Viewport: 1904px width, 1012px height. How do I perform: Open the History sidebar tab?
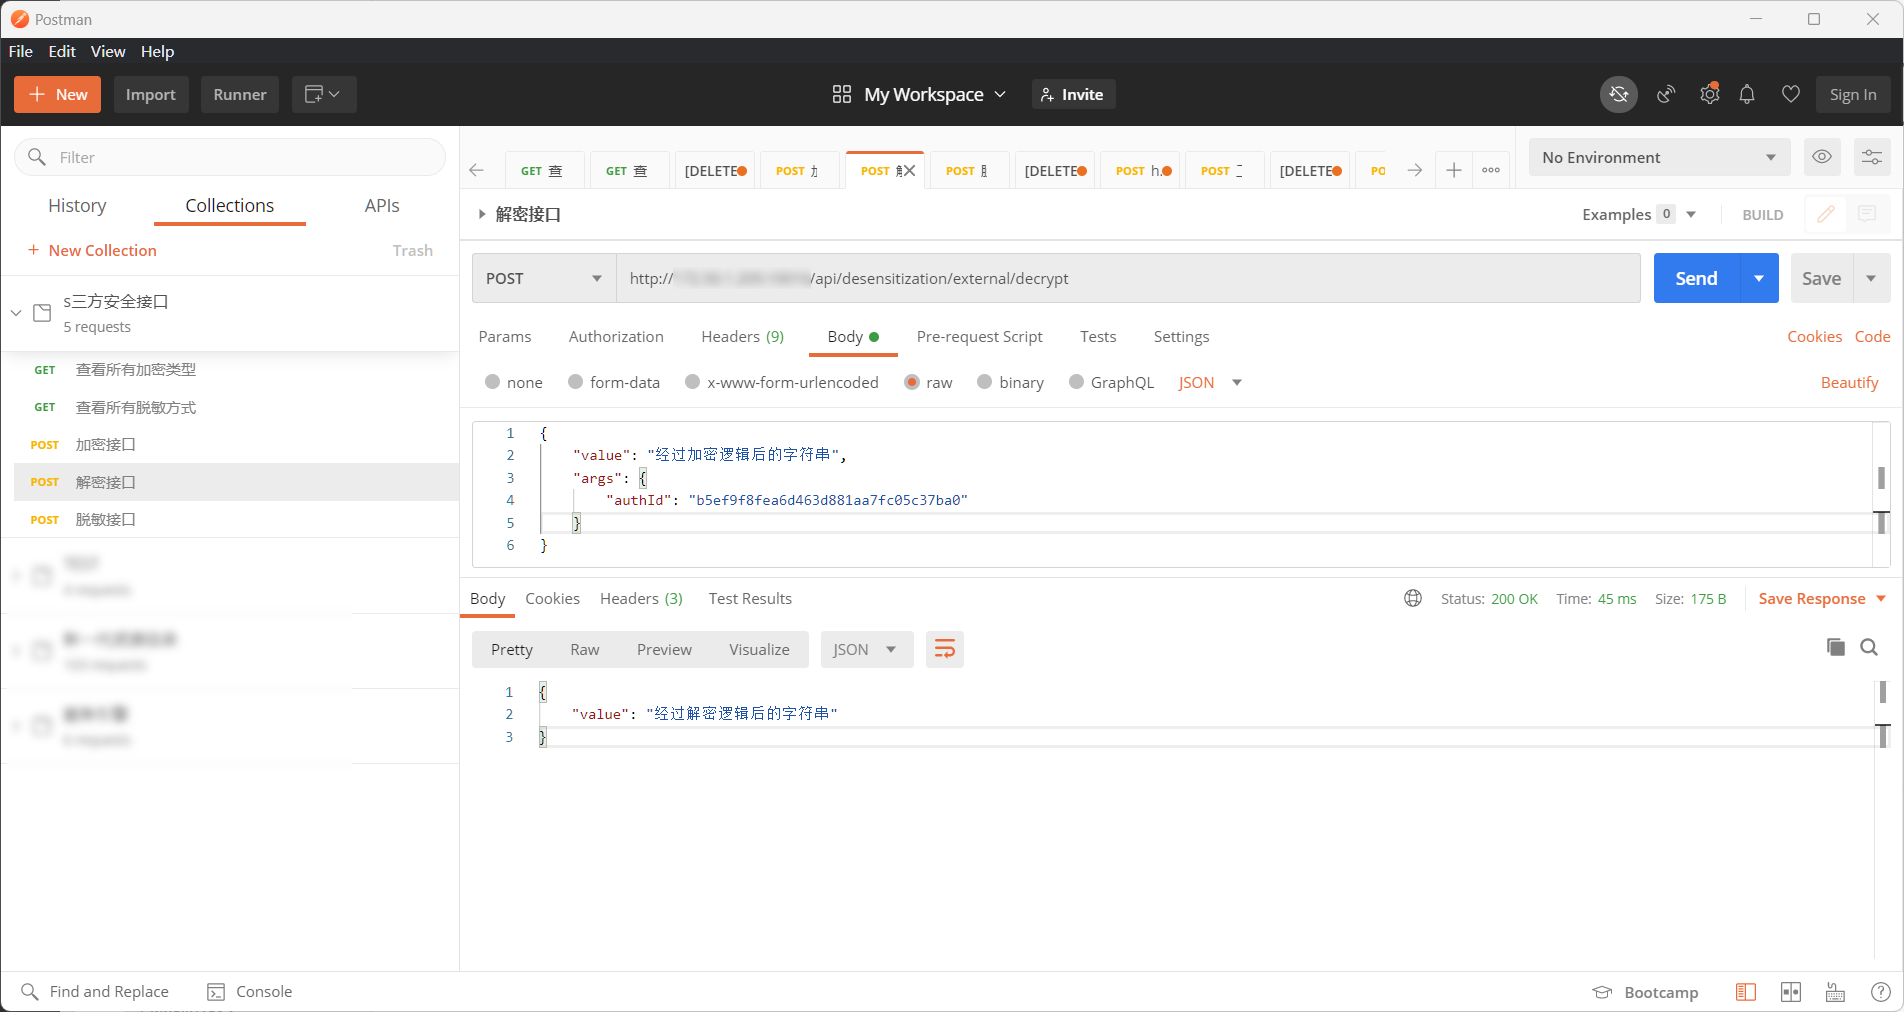pyautogui.click(x=77, y=206)
